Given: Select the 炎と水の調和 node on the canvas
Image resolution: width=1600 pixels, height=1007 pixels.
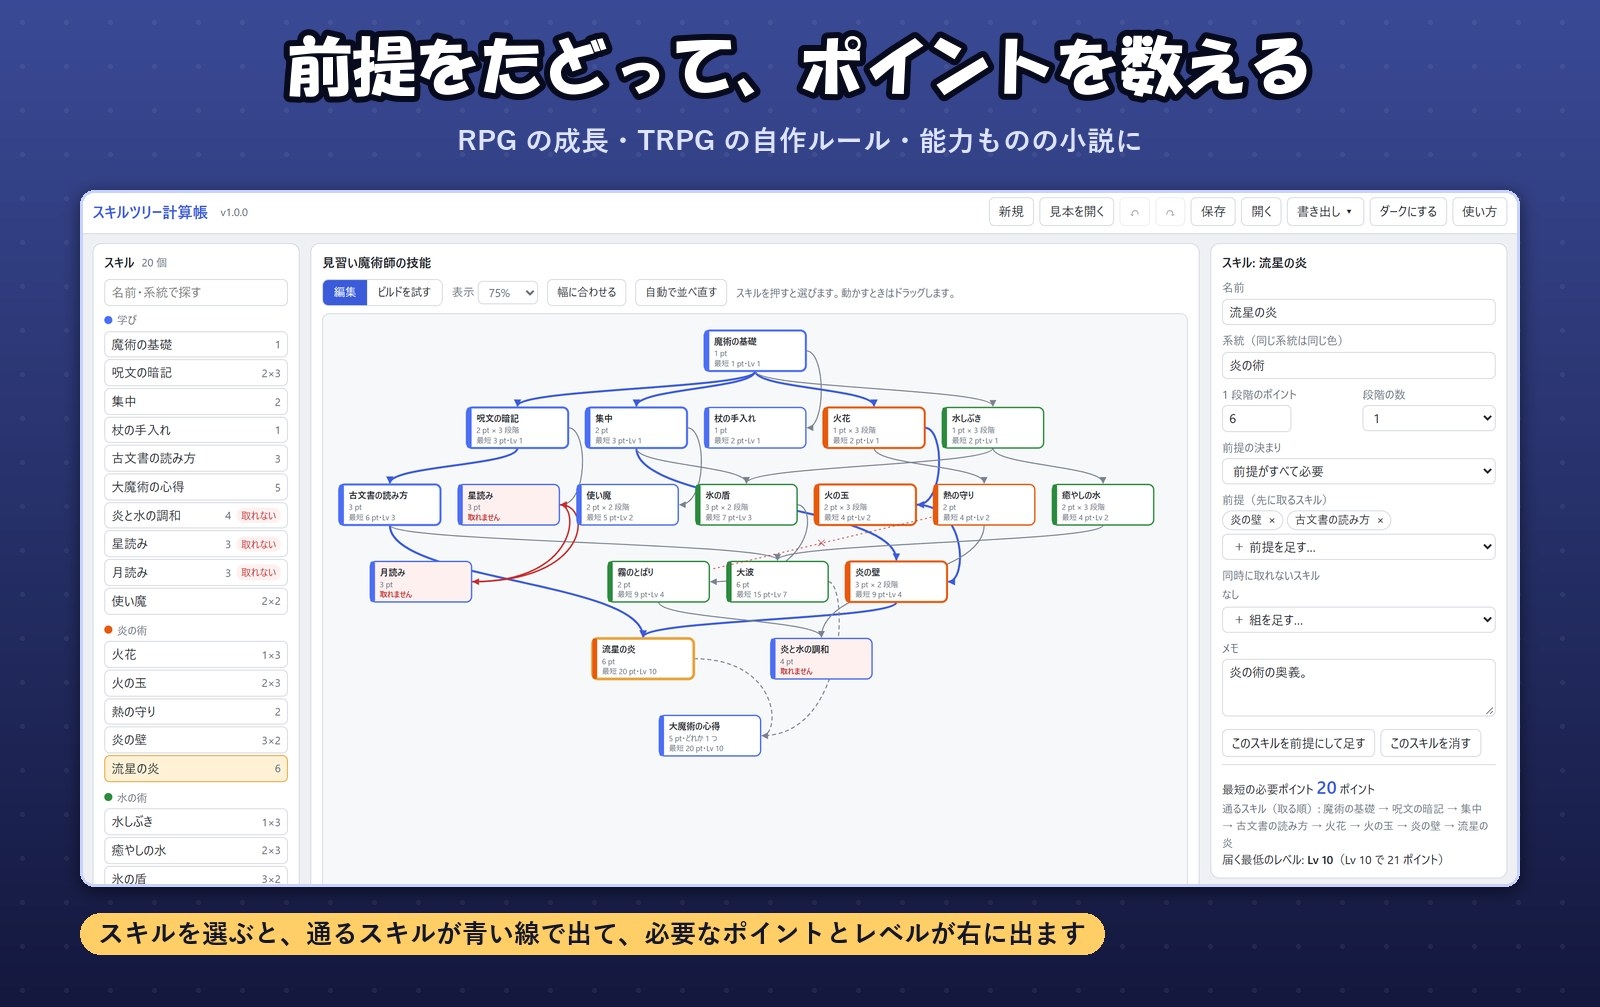Looking at the screenshot, I should [821, 659].
